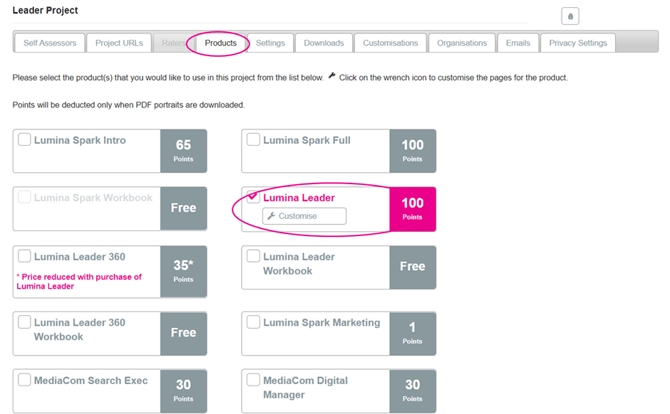Enable the Lumina Spark Intro checkbox
The width and height of the screenshot is (670, 414).
(25, 140)
